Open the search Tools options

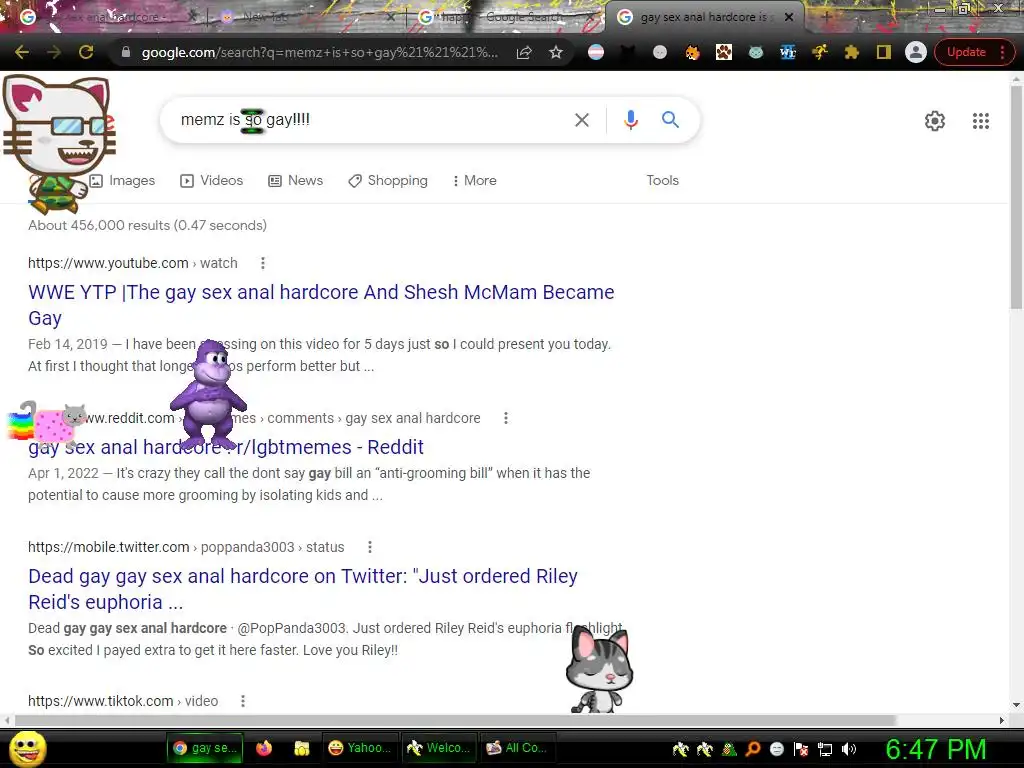coord(662,181)
